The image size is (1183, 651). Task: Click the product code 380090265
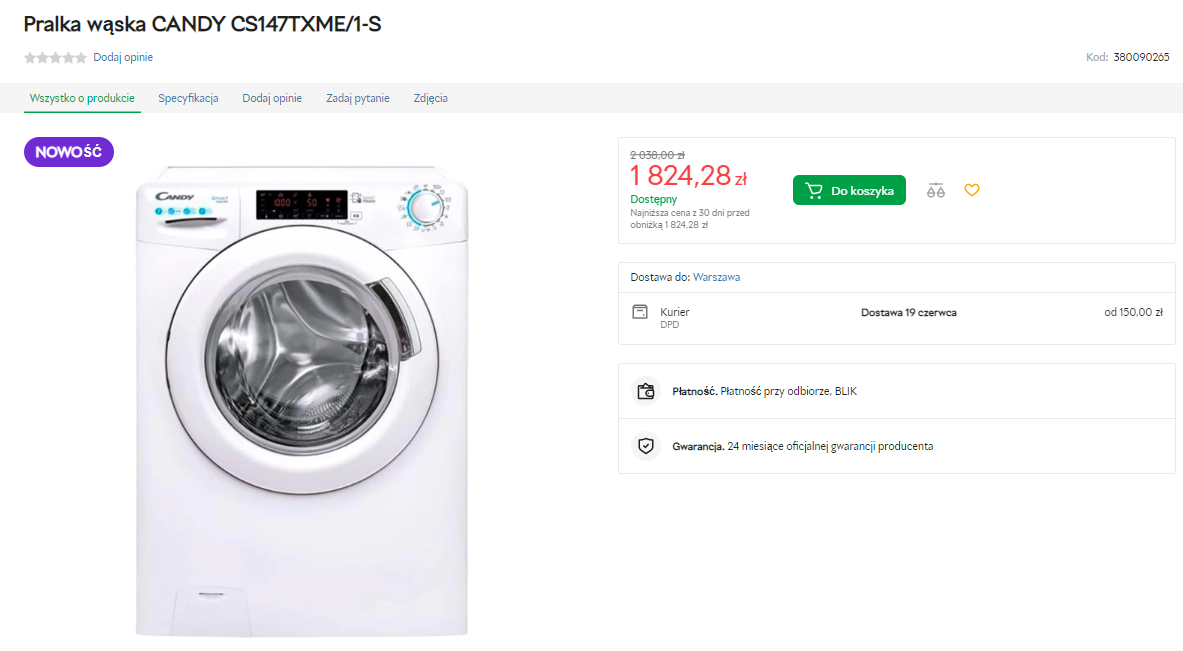click(x=1141, y=57)
